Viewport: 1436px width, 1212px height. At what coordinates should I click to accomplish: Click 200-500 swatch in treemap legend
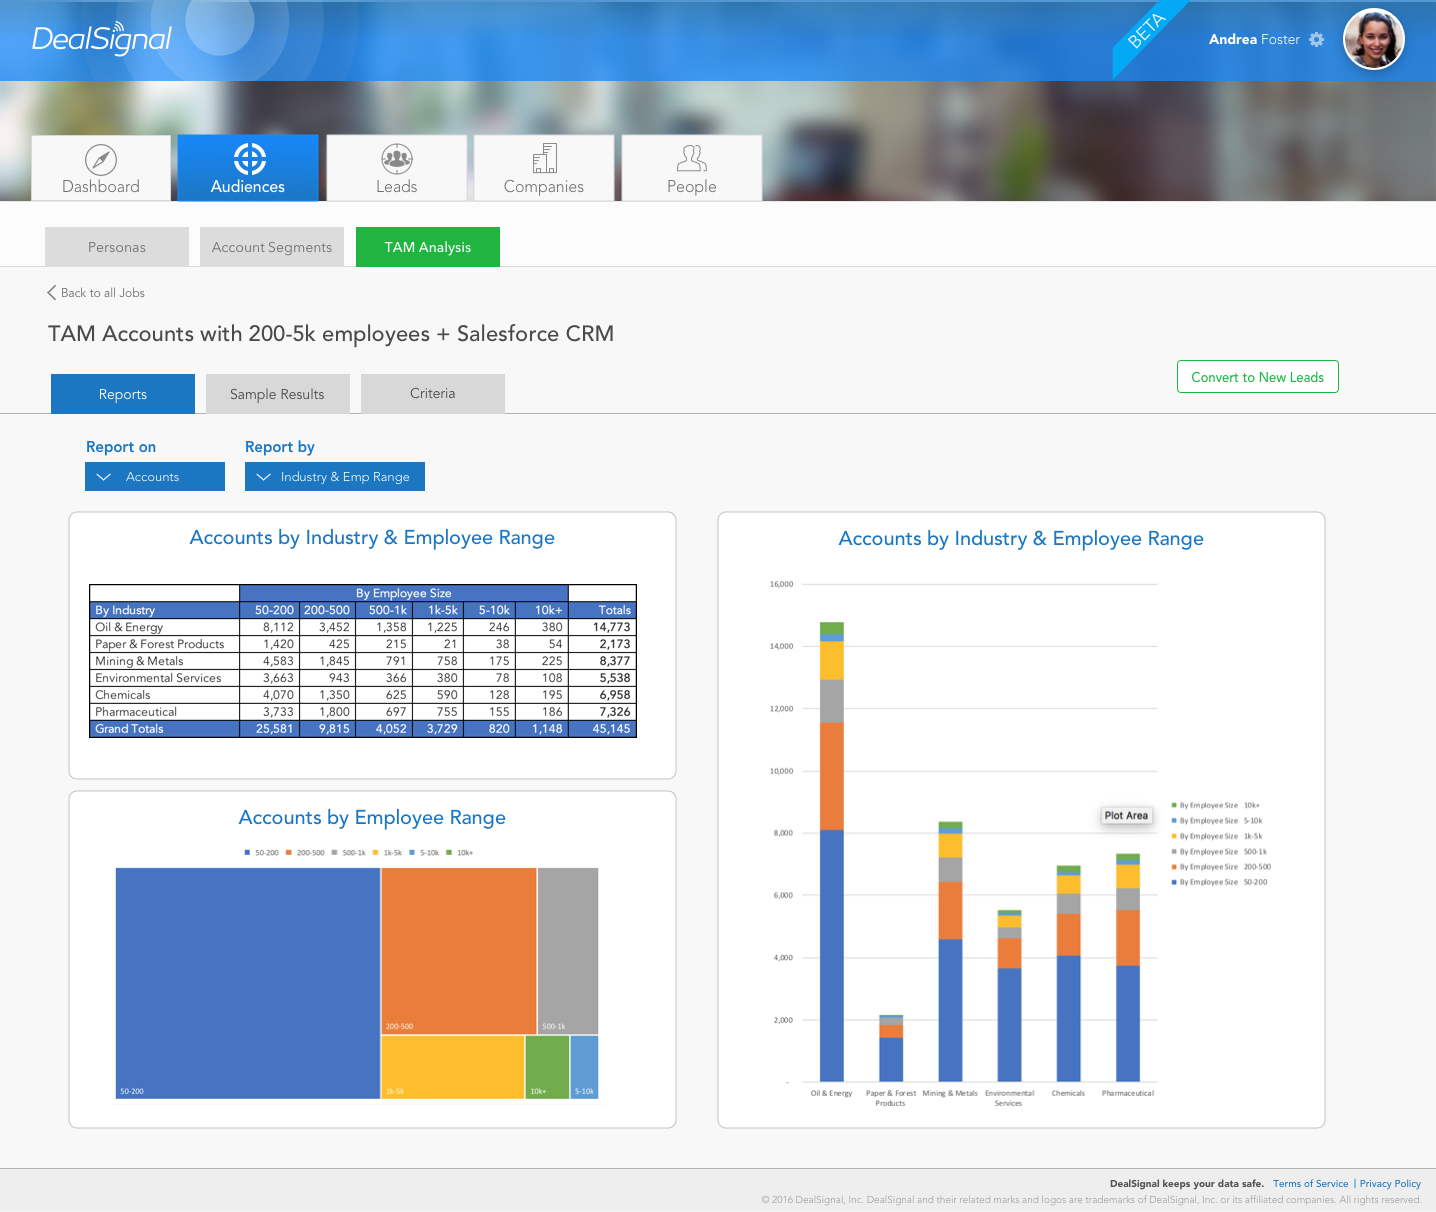(289, 853)
